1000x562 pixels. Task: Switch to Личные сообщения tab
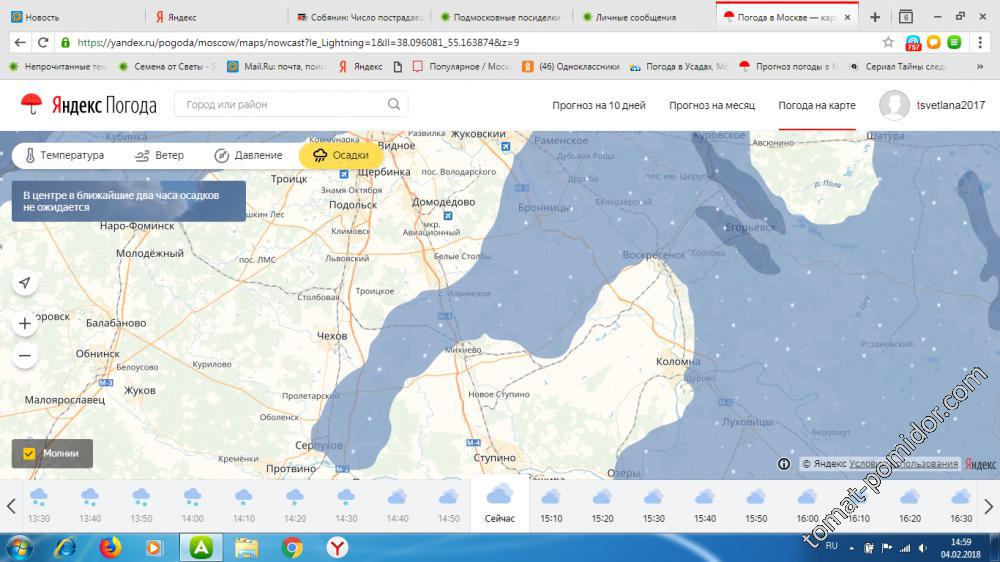tap(644, 17)
